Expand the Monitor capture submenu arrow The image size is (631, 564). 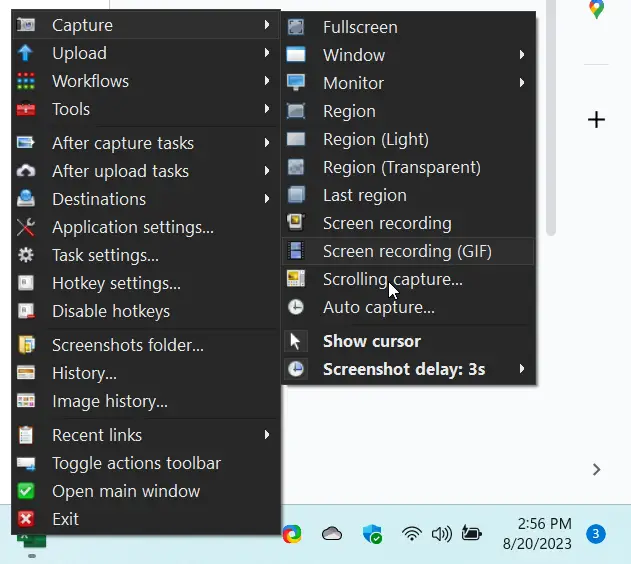tap(522, 82)
